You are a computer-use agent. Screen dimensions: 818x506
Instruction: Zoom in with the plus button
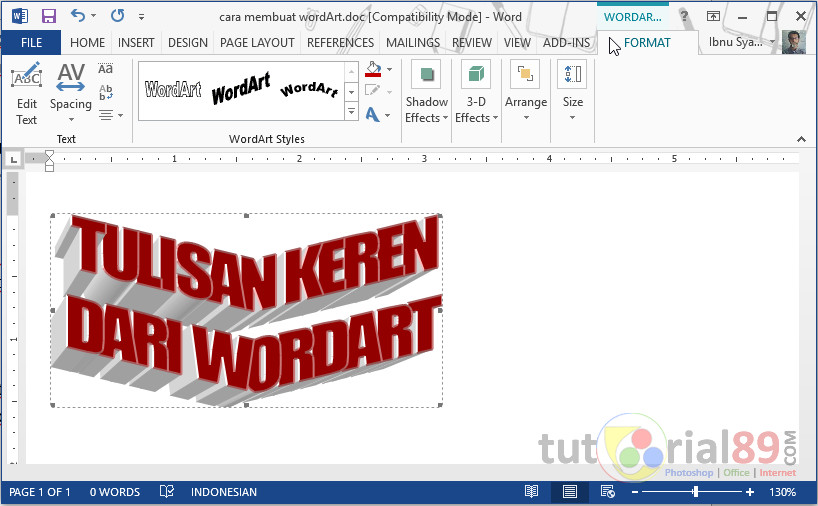[750, 492]
